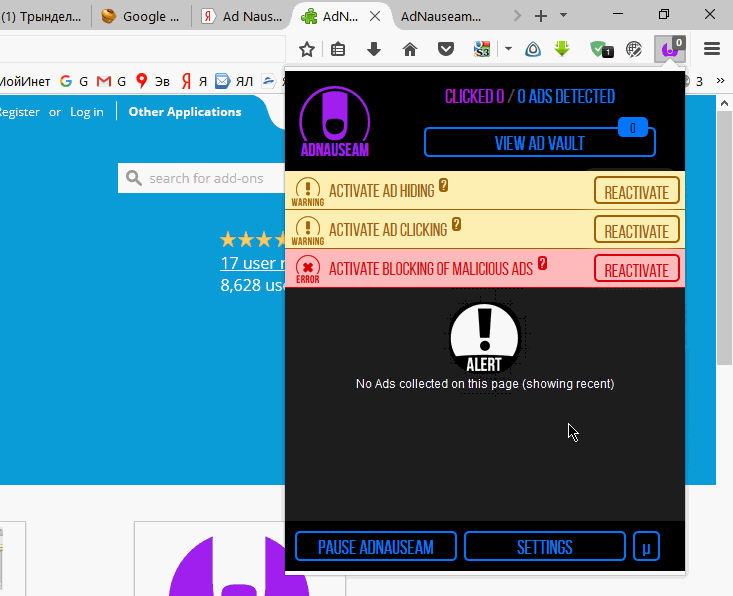Image resolution: width=733 pixels, height=596 pixels.
Task: Show bookmarks list icon
Action: (x=339, y=49)
